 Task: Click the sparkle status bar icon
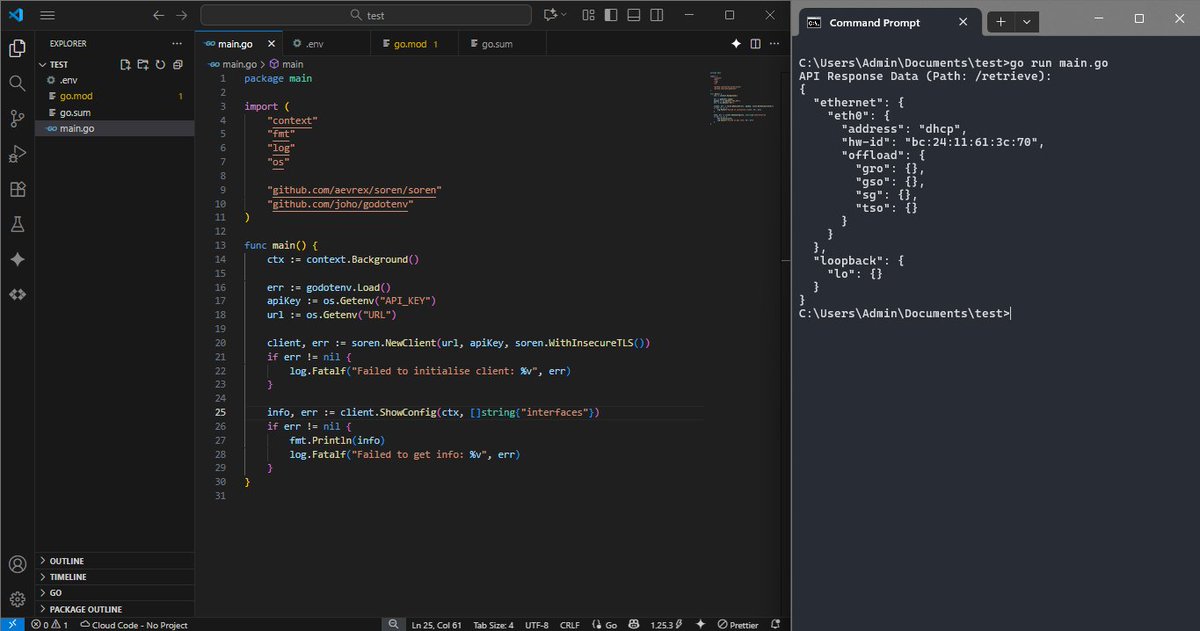(700, 624)
